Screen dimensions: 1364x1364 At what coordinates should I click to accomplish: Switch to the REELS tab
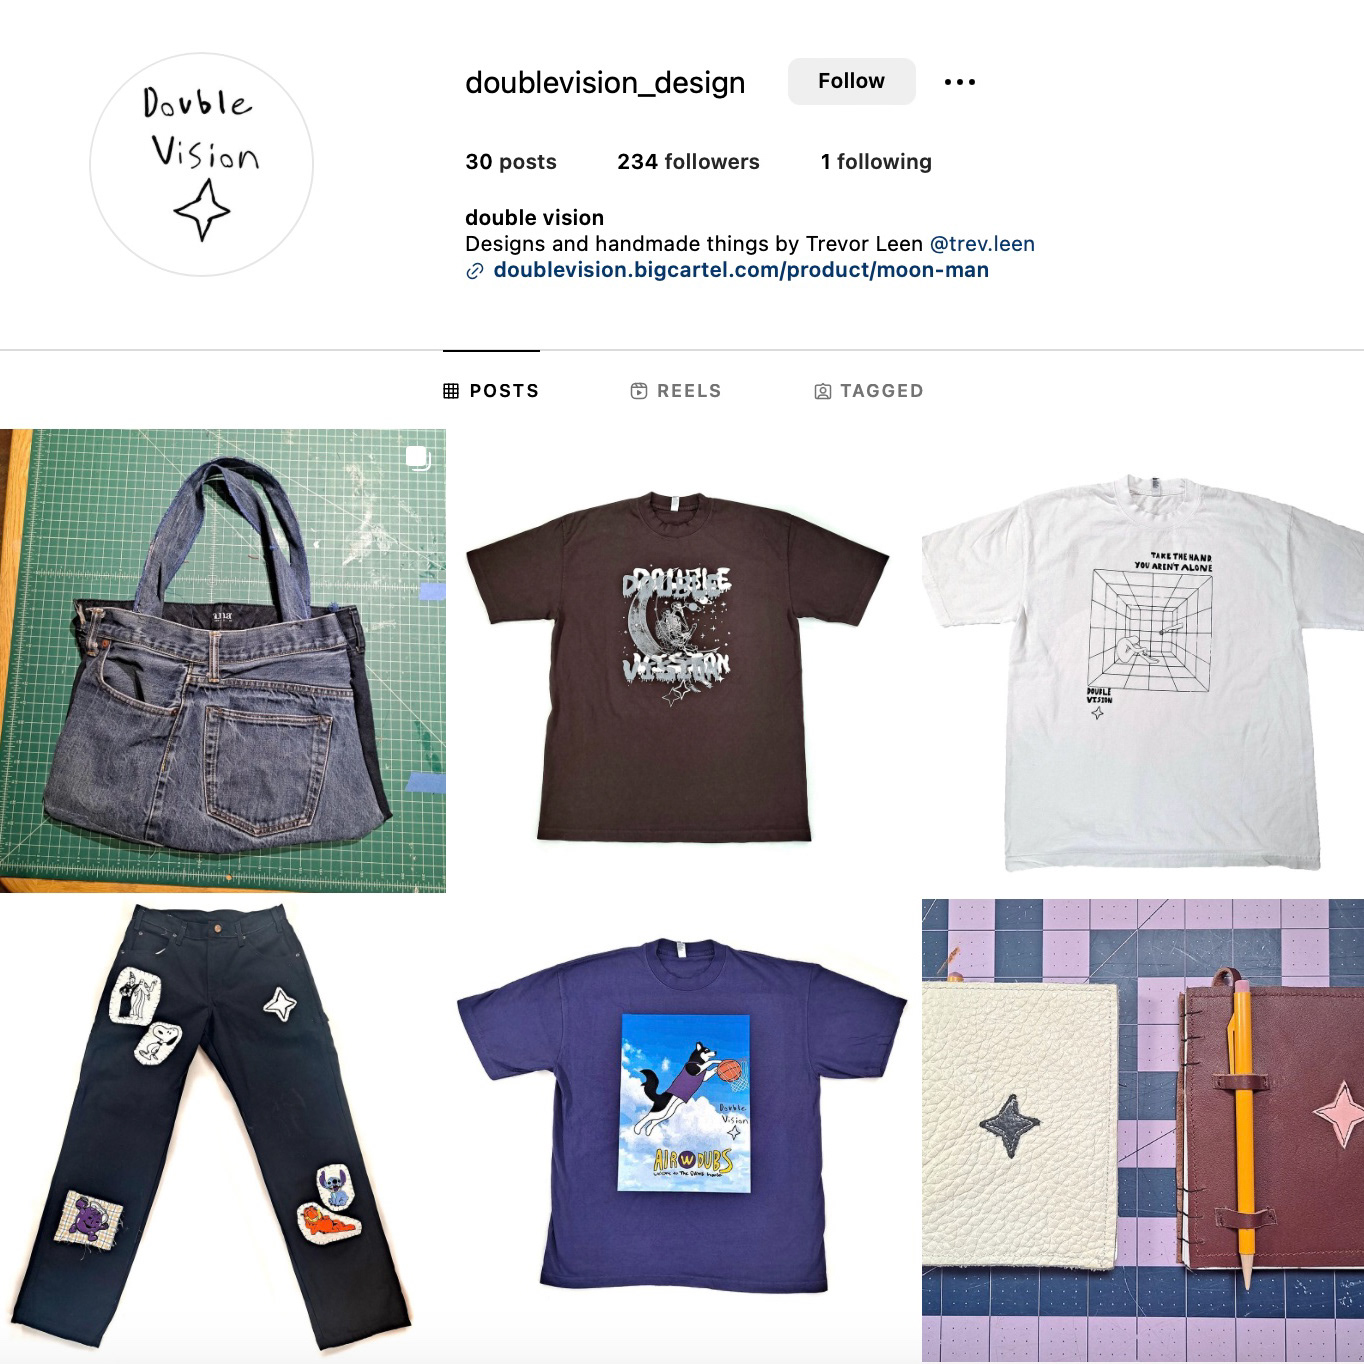(675, 391)
